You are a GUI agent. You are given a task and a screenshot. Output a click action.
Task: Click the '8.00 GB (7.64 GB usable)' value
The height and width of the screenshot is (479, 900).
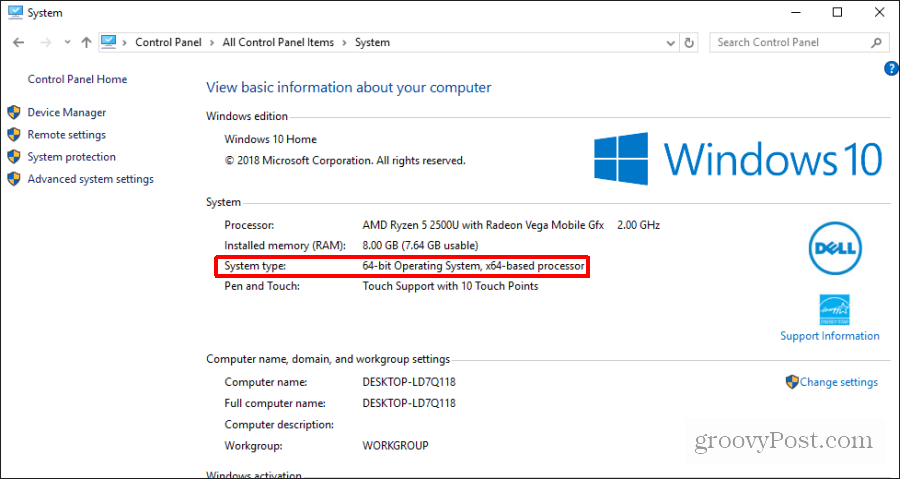click(x=420, y=246)
